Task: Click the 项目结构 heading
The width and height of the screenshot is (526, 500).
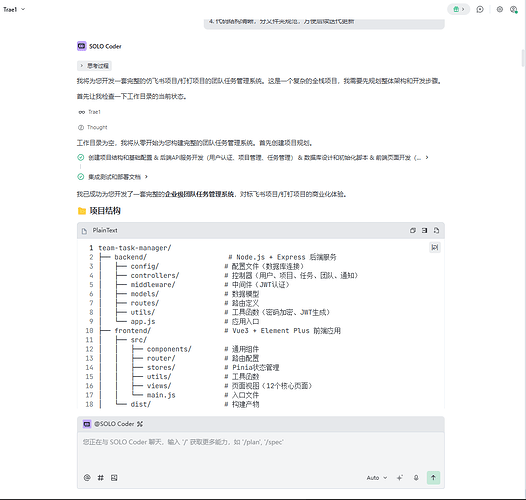Action: tap(105, 211)
